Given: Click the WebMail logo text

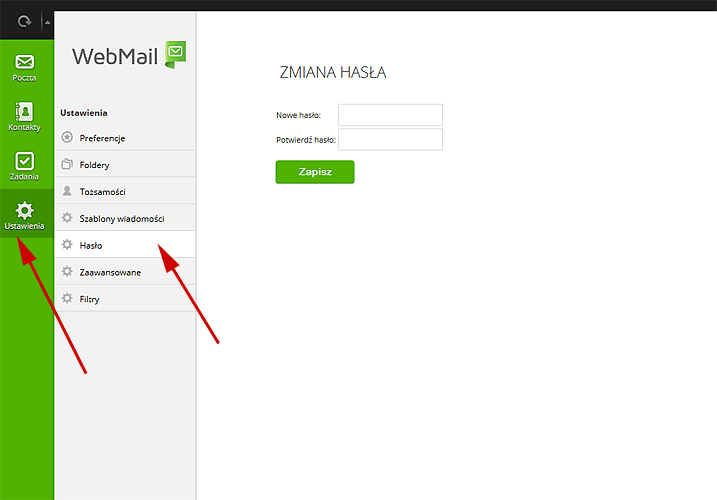Looking at the screenshot, I should coord(115,57).
